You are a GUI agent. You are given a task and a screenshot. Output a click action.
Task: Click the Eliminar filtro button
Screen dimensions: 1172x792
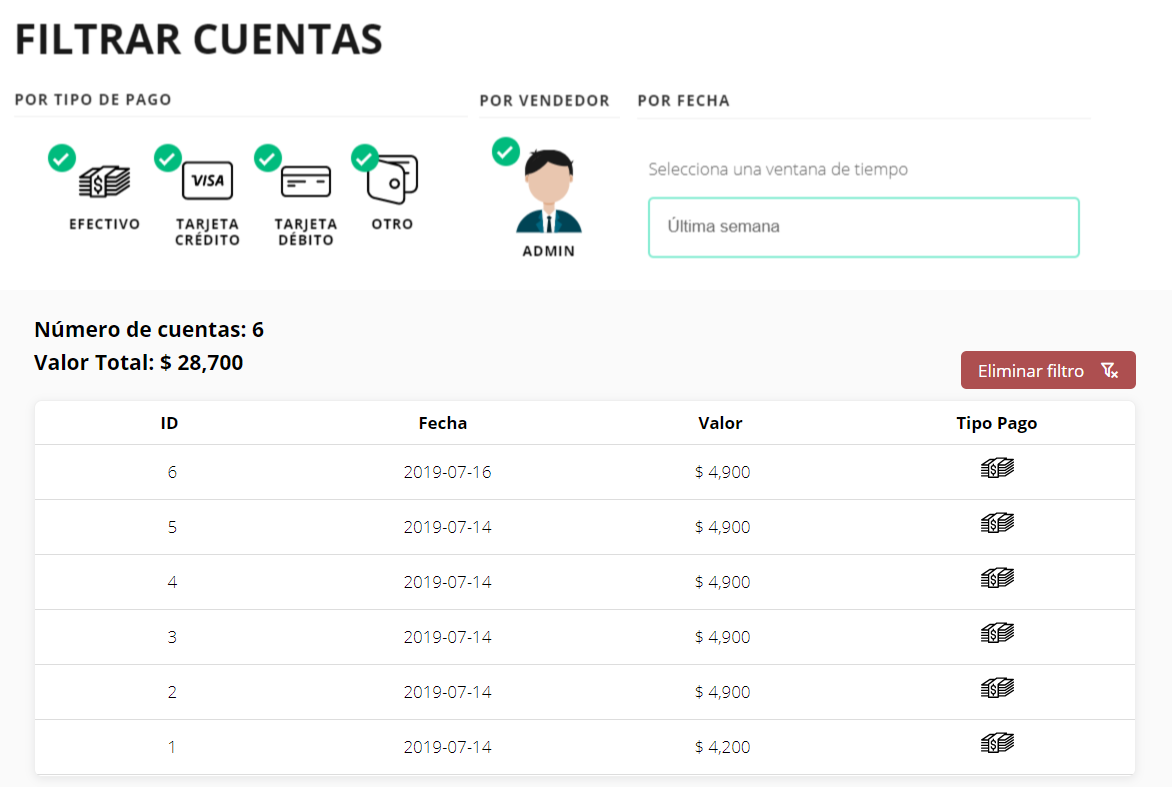tap(1048, 370)
